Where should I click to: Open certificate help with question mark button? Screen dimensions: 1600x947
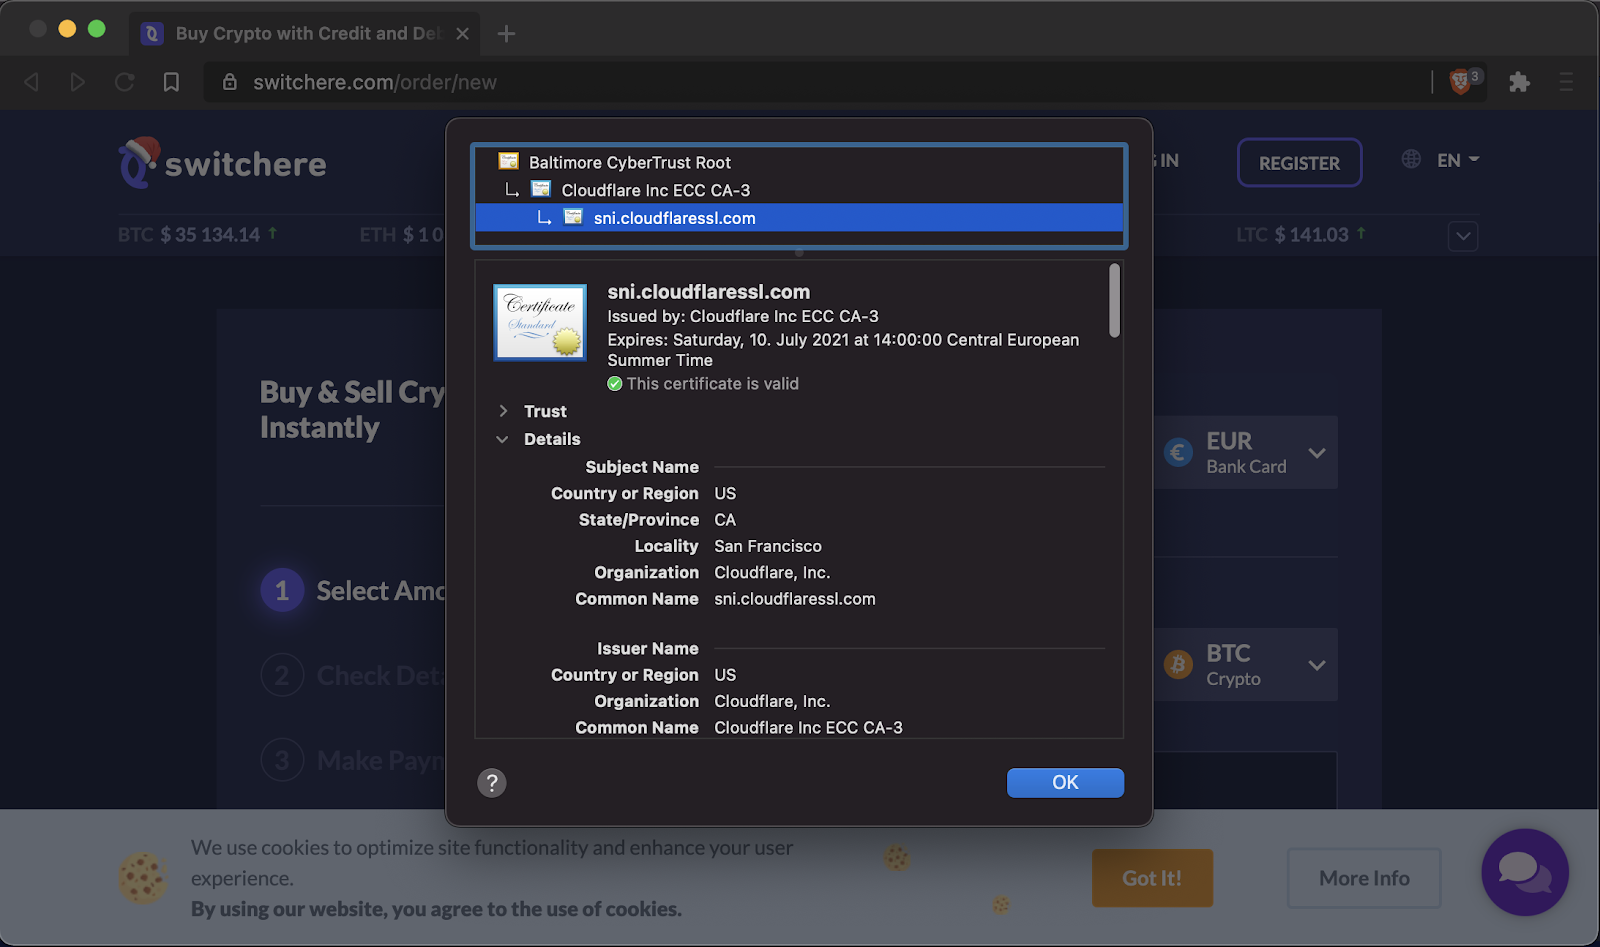tap(492, 783)
